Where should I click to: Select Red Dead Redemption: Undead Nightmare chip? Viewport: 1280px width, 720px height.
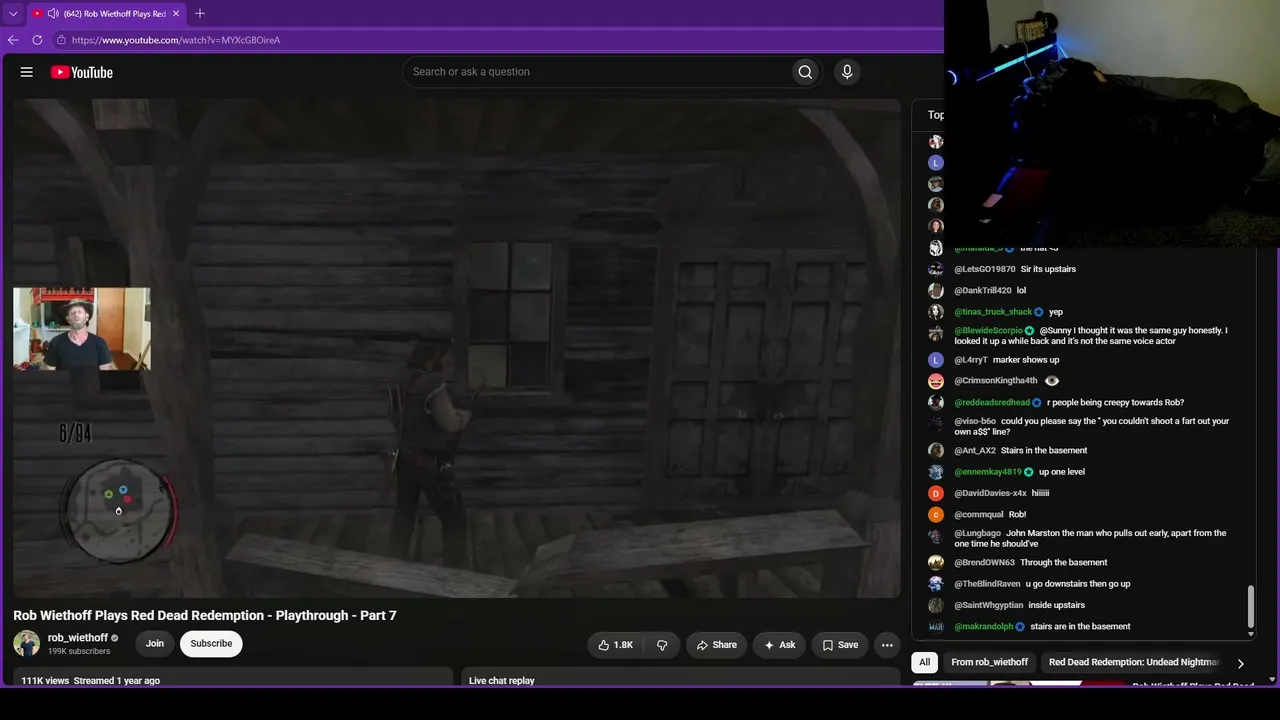tap(1134, 662)
